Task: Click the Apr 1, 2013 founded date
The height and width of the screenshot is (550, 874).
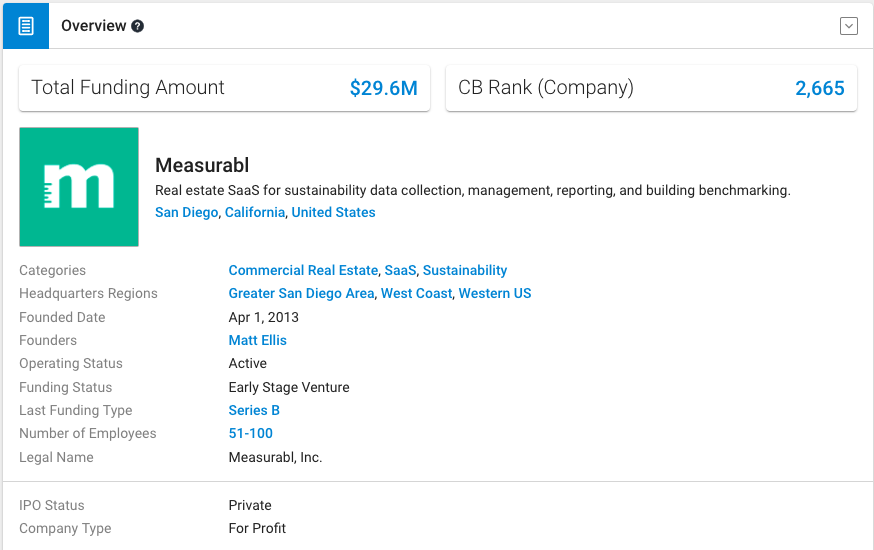Action: [264, 317]
